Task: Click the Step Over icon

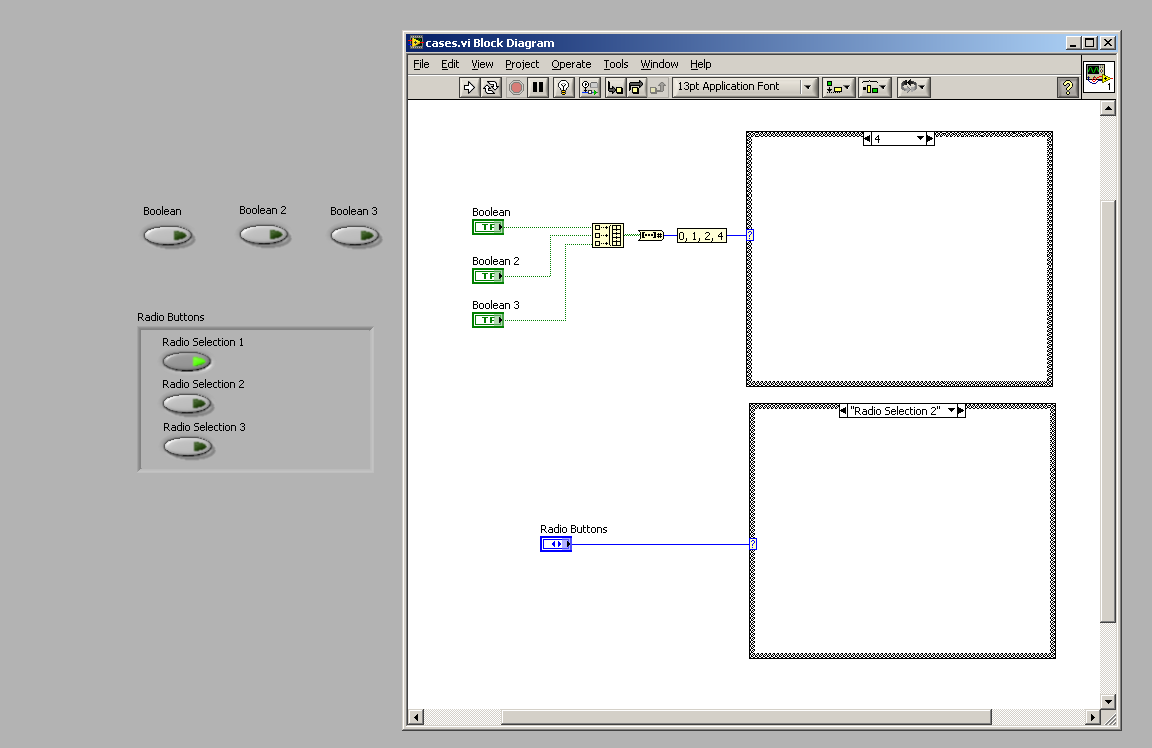Action: [x=636, y=87]
